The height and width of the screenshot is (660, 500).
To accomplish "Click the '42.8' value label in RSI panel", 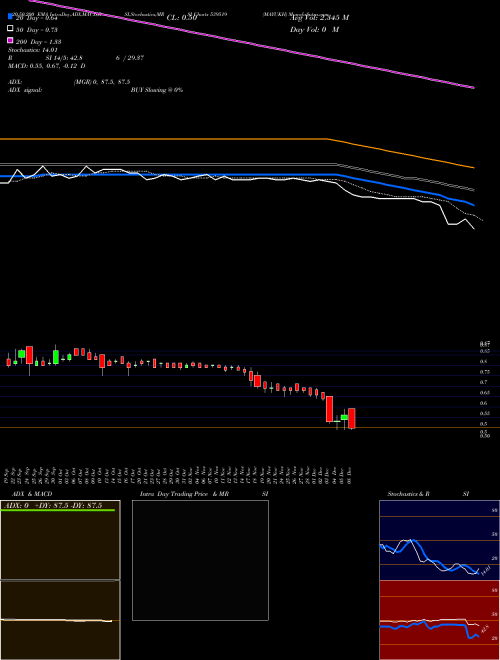I will [x=484, y=629].
